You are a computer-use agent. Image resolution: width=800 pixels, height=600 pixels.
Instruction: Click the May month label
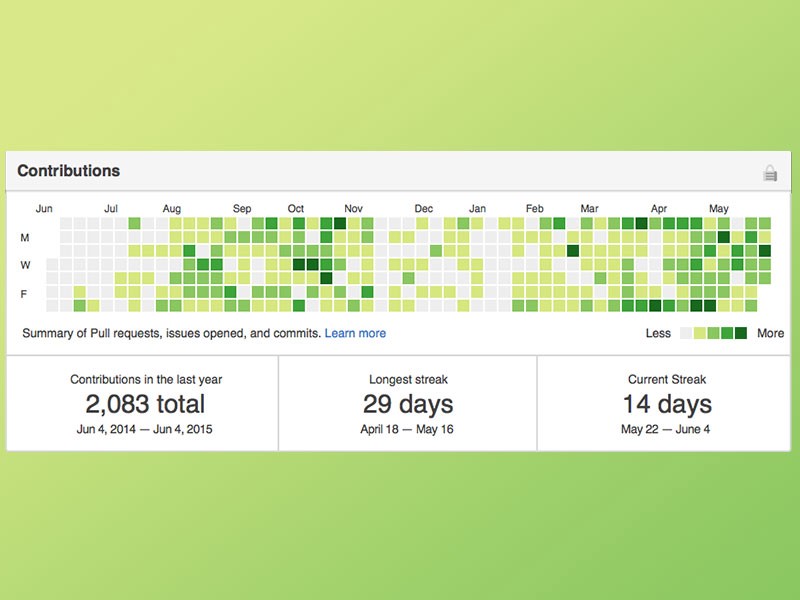[x=719, y=209]
